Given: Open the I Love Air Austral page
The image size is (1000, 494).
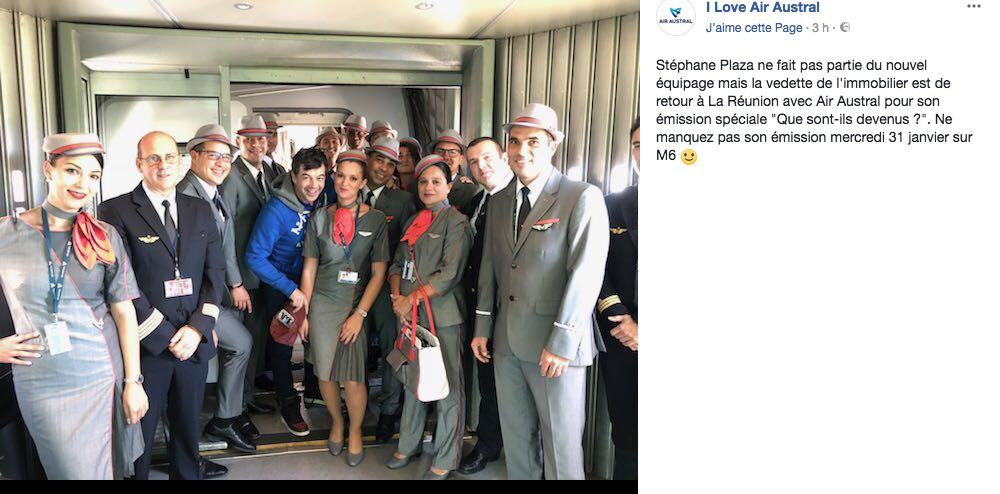Looking at the screenshot, I should coord(762,8).
